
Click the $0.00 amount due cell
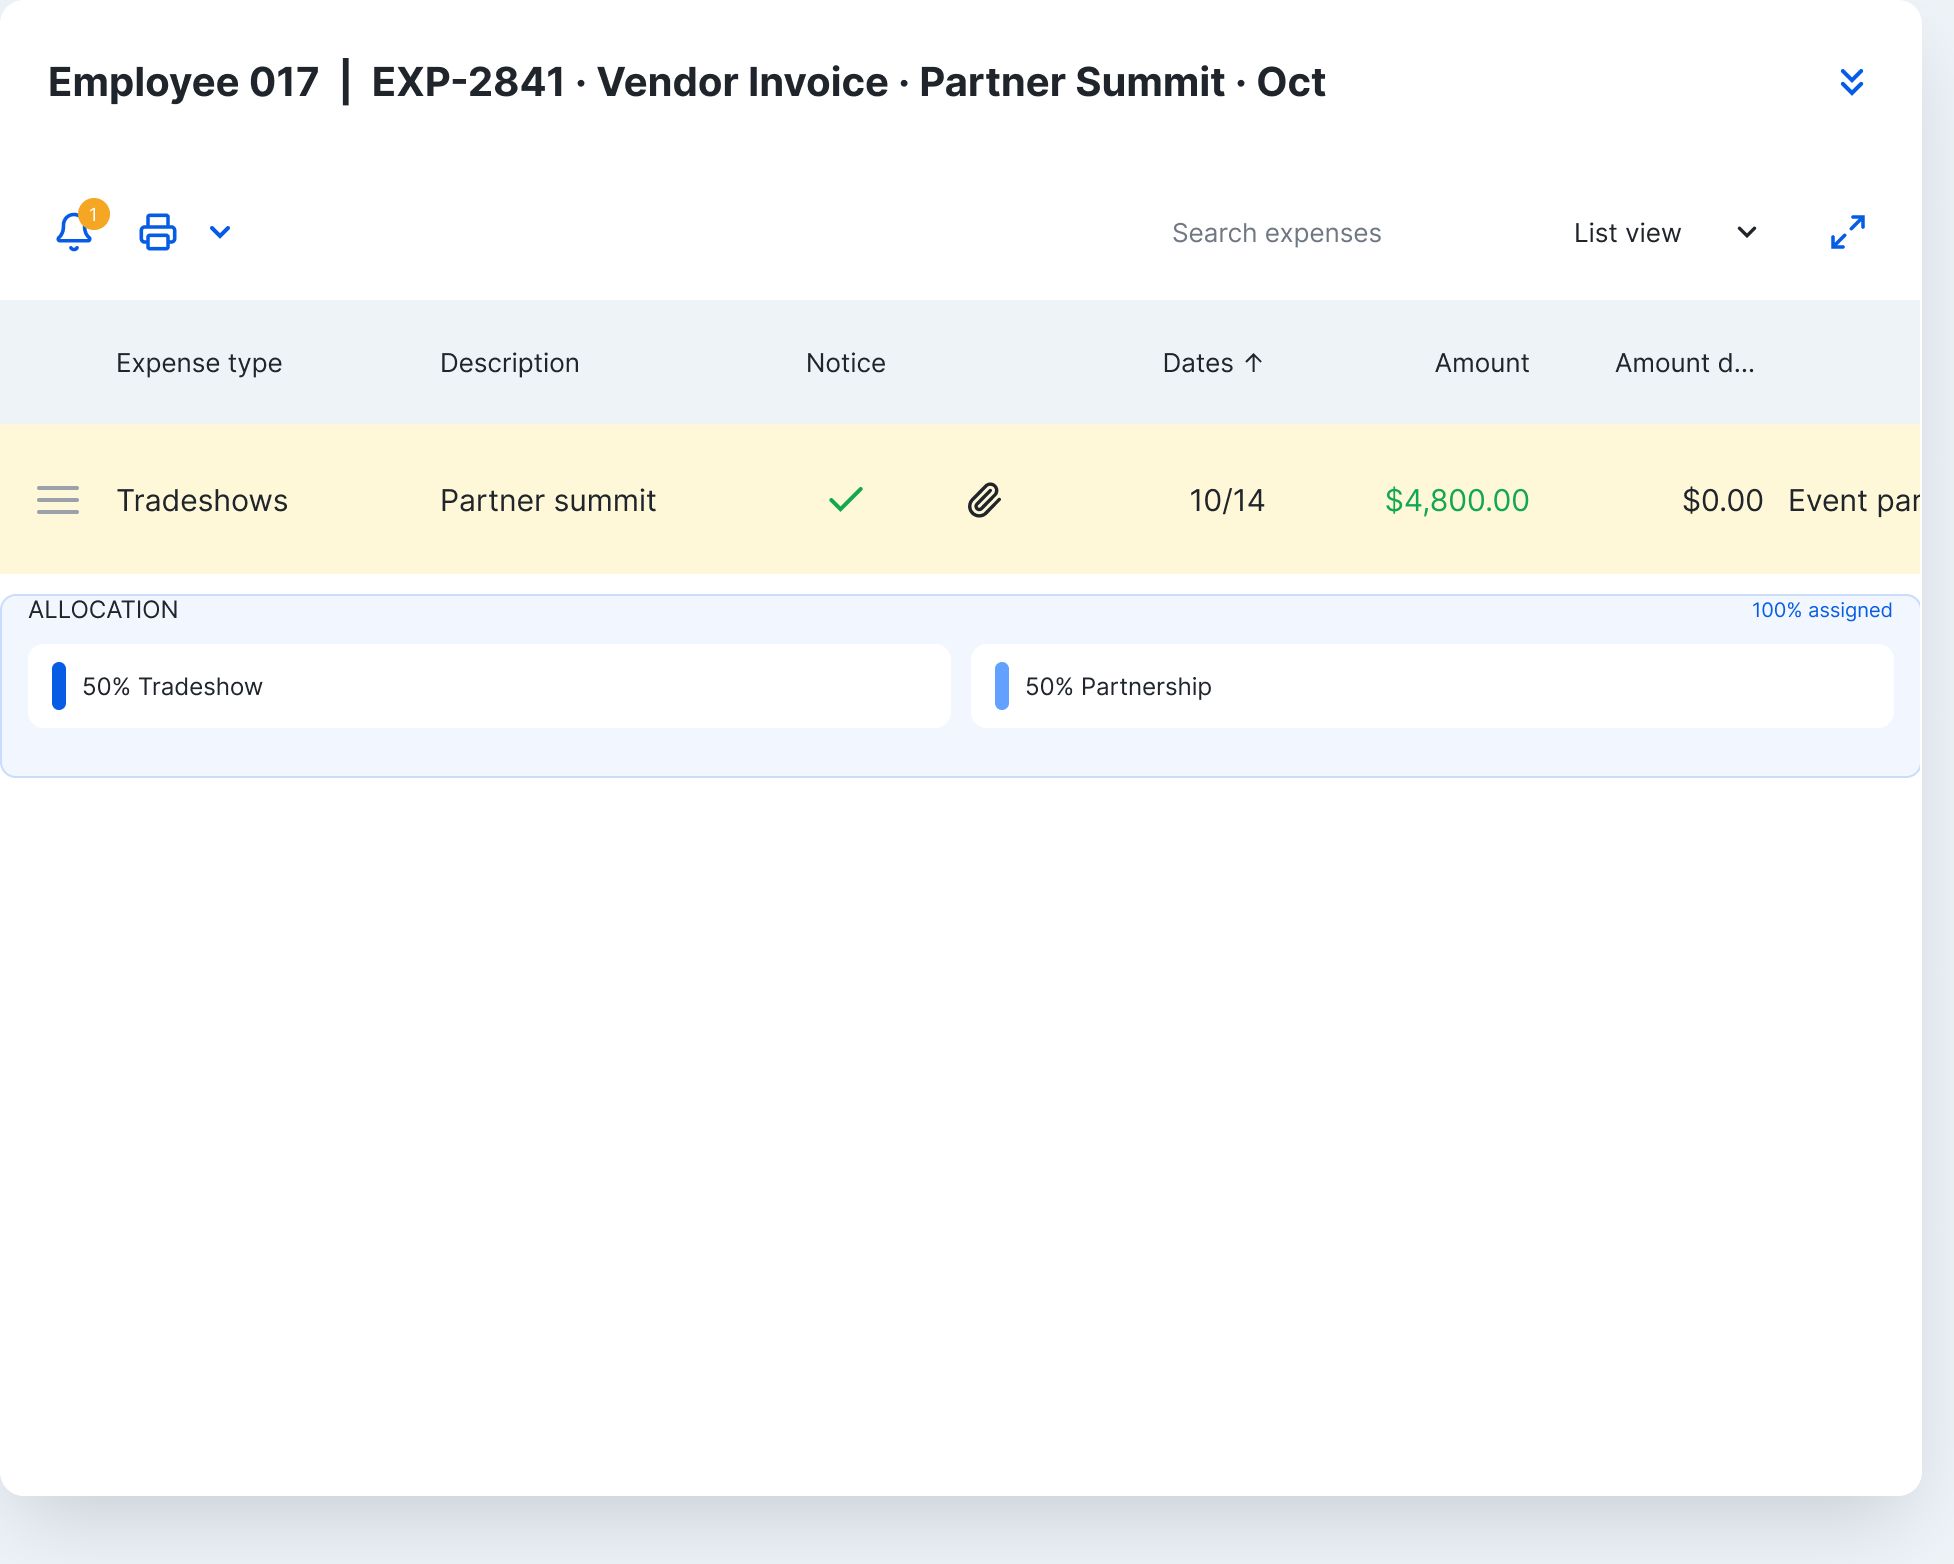(1722, 500)
